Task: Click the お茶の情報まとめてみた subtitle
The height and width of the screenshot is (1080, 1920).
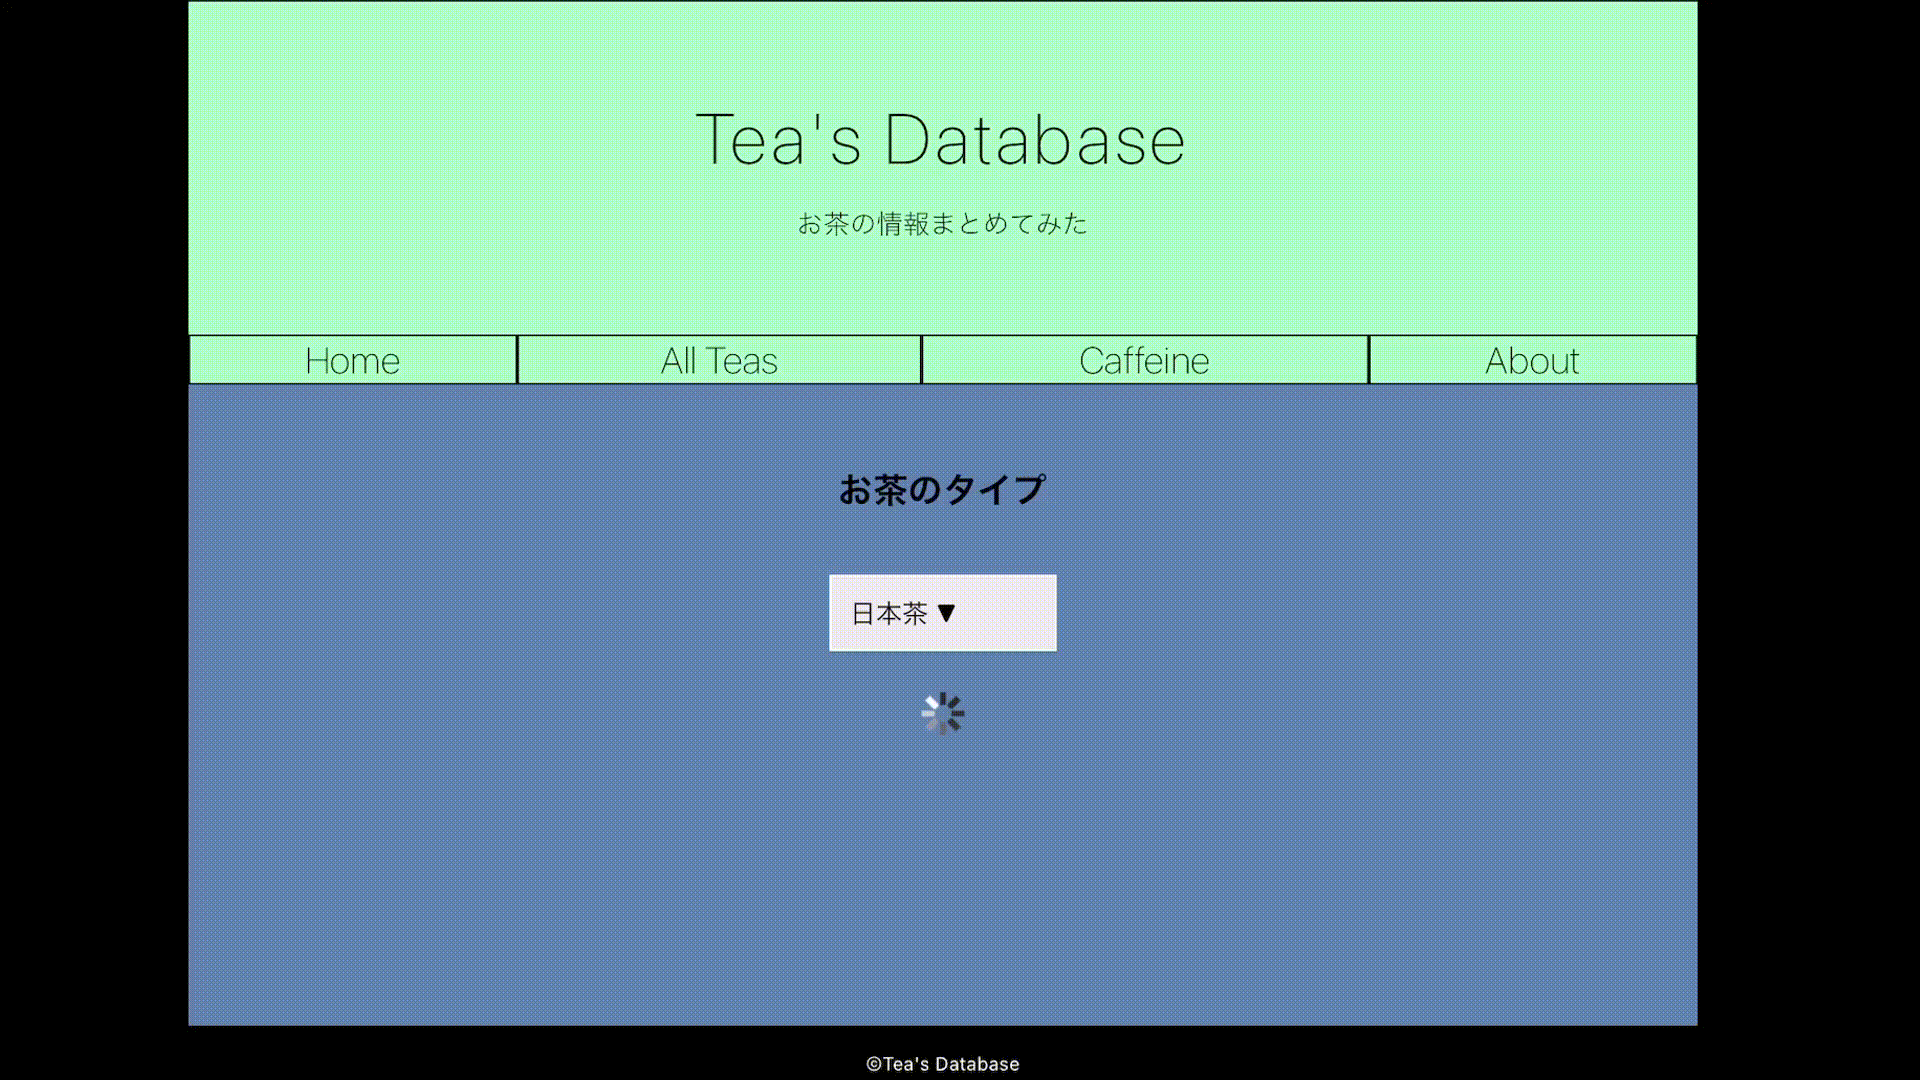Action: click(942, 224)
